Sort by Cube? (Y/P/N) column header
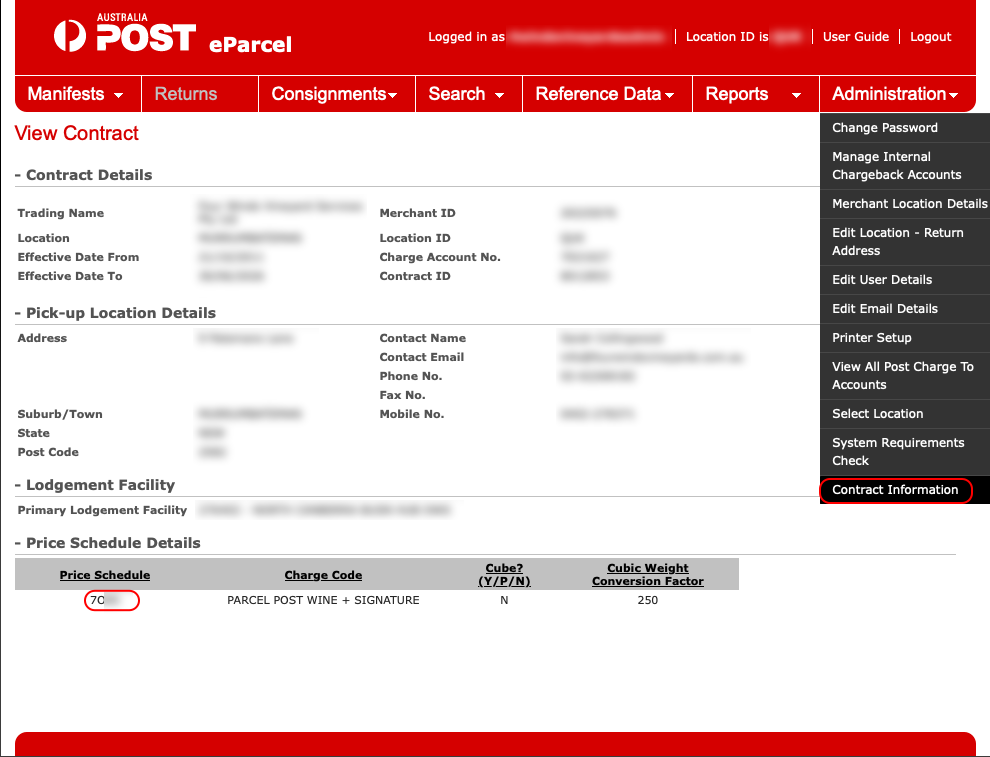The width and height of the screenshot is (990, 757). [504, 575]
